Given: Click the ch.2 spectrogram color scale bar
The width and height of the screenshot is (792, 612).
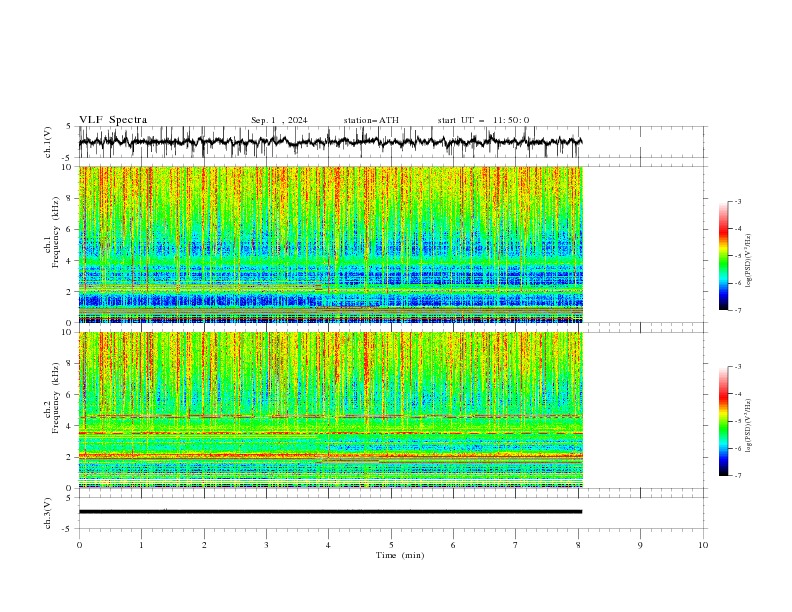Looking at the screenshot, I should [723, 421].
